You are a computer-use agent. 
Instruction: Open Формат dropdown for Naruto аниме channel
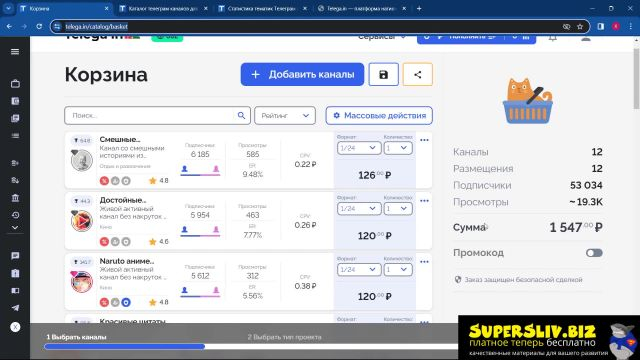click(359, 269)
